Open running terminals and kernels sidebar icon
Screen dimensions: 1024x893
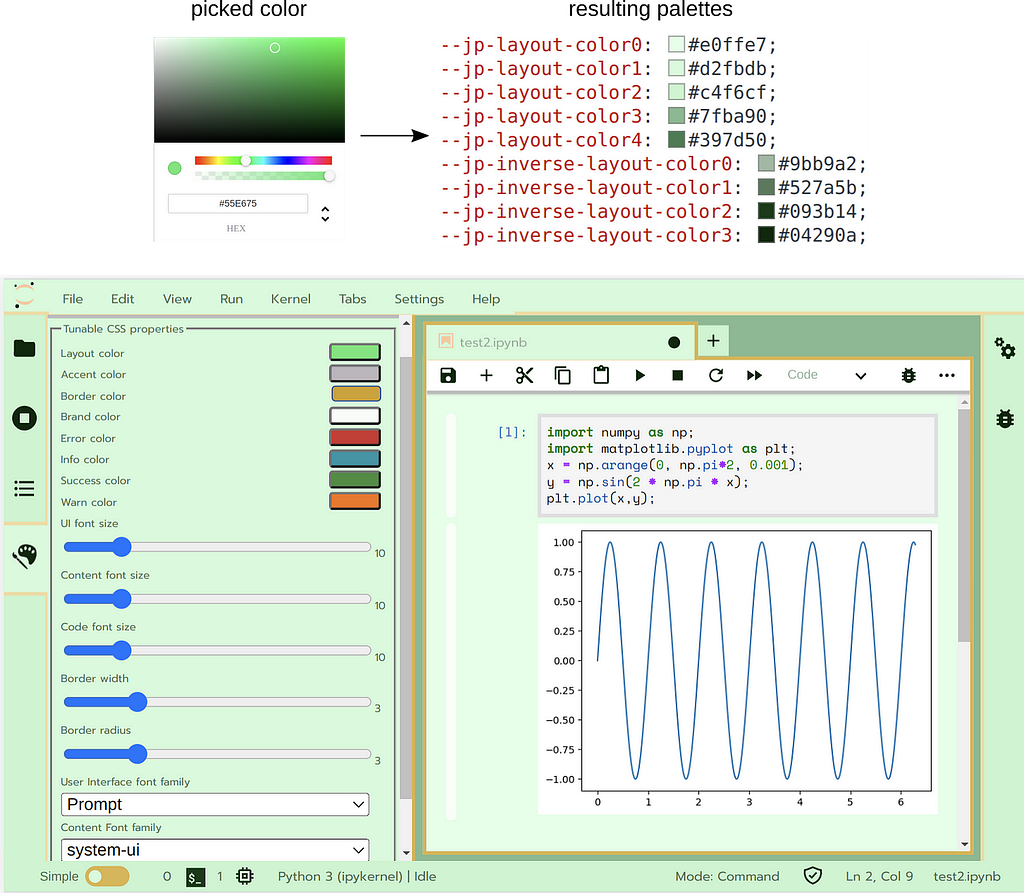point(24,418)
